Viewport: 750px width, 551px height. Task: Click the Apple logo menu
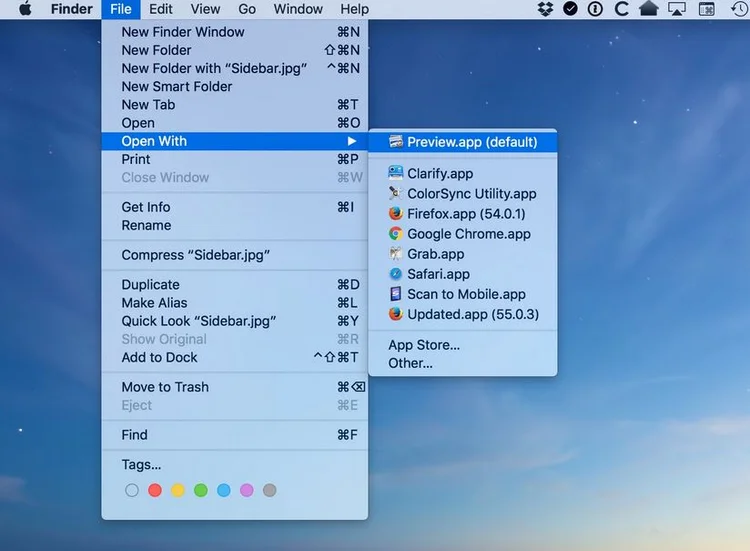(x=25, y=9)
